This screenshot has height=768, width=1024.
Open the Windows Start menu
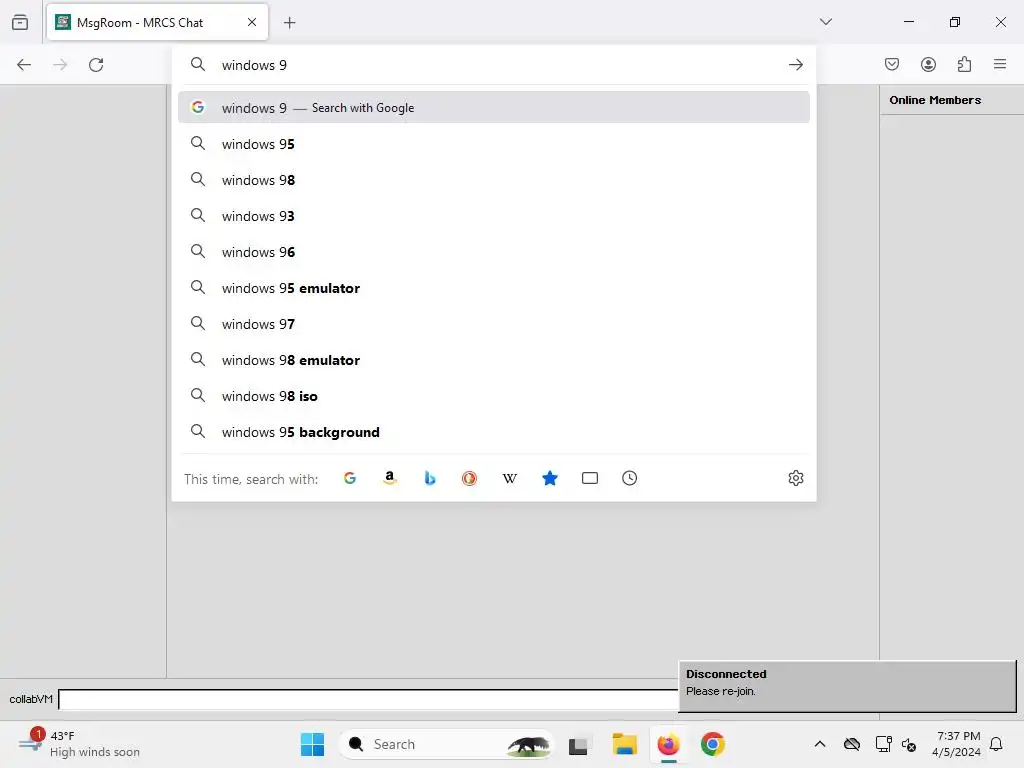(312, 744)
